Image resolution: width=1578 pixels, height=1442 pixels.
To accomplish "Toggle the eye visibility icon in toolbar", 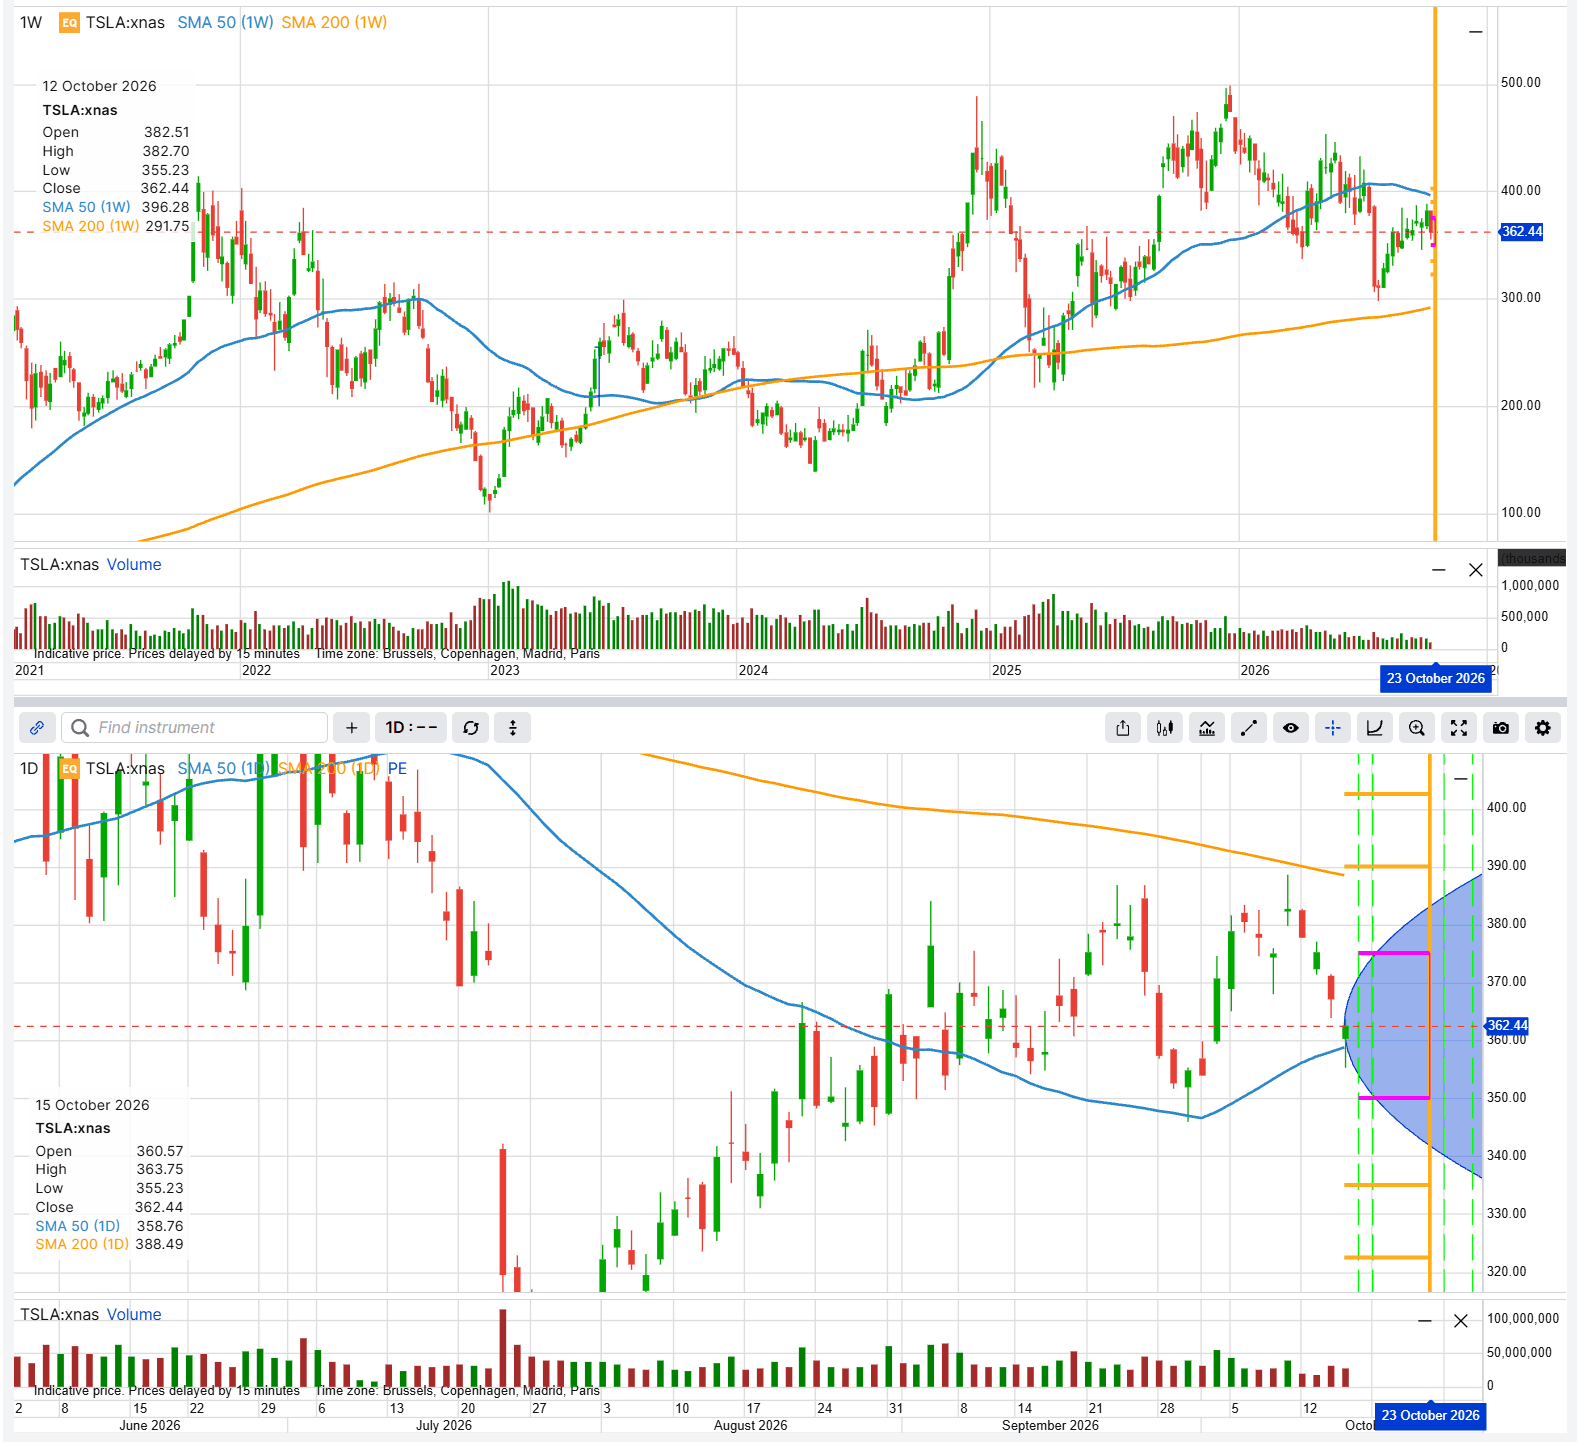I will tap(1291, 728).
